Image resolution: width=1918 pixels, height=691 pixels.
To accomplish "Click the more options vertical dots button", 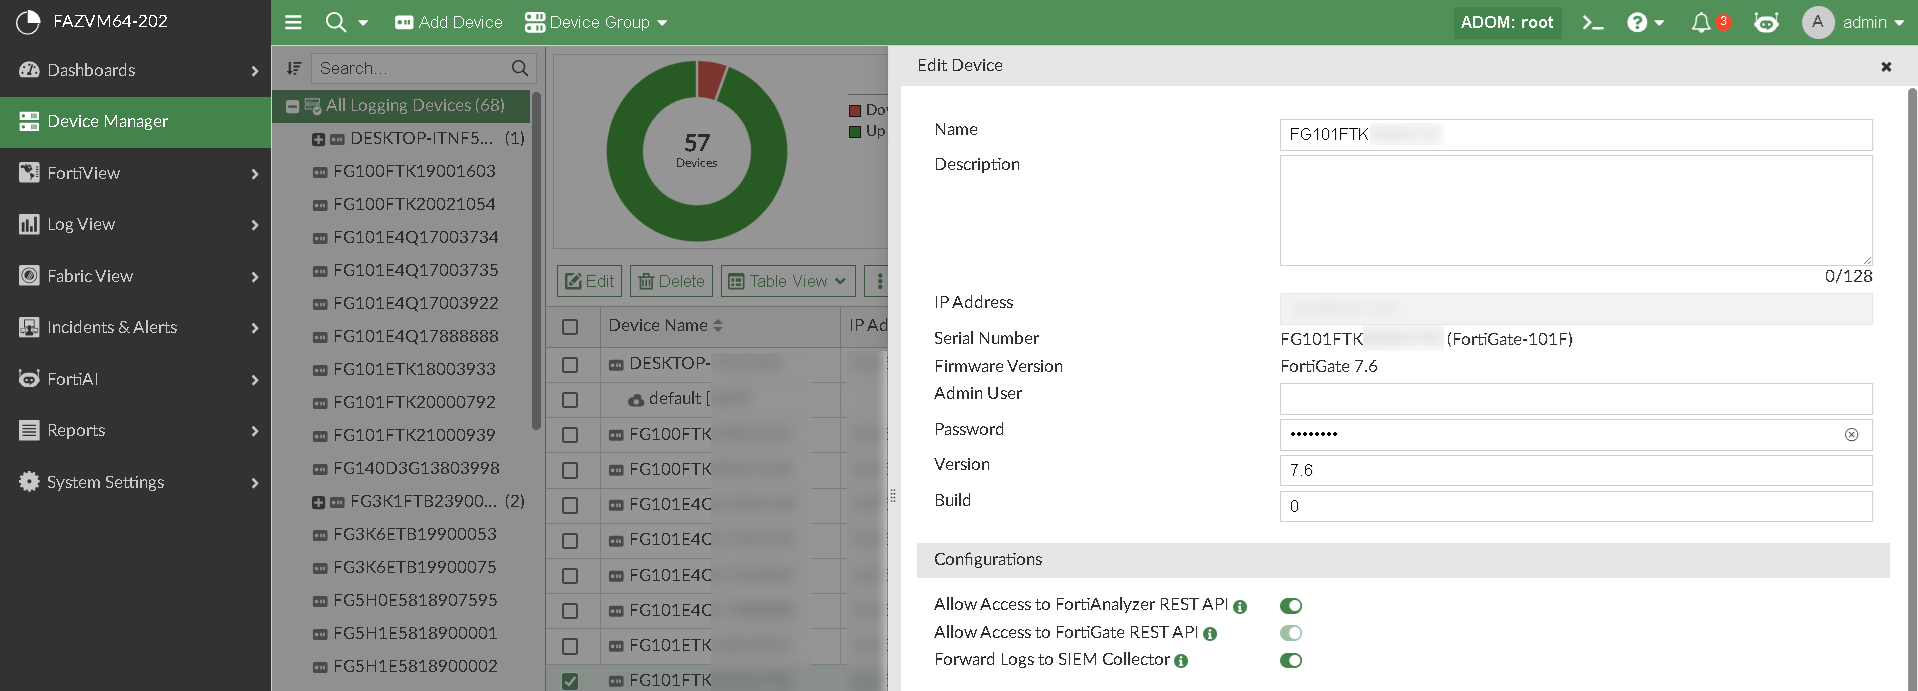I will coord(879,281).
